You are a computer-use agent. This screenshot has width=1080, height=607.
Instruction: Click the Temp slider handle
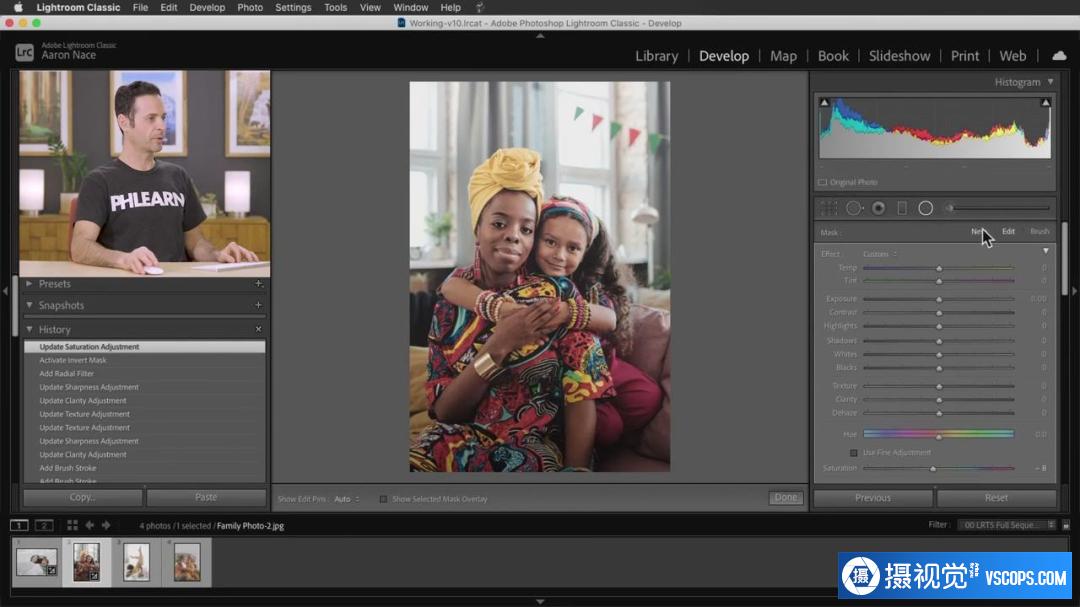click(x=939, y=268)
